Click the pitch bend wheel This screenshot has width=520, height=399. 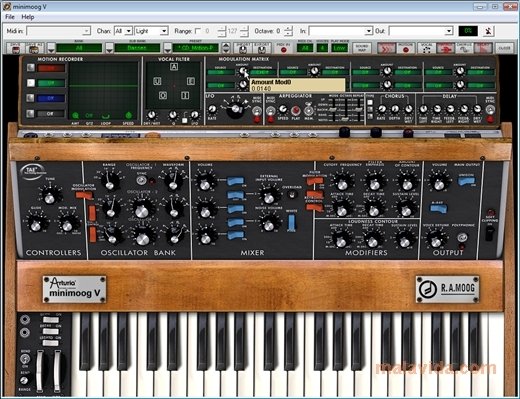(x=40, y=371)
